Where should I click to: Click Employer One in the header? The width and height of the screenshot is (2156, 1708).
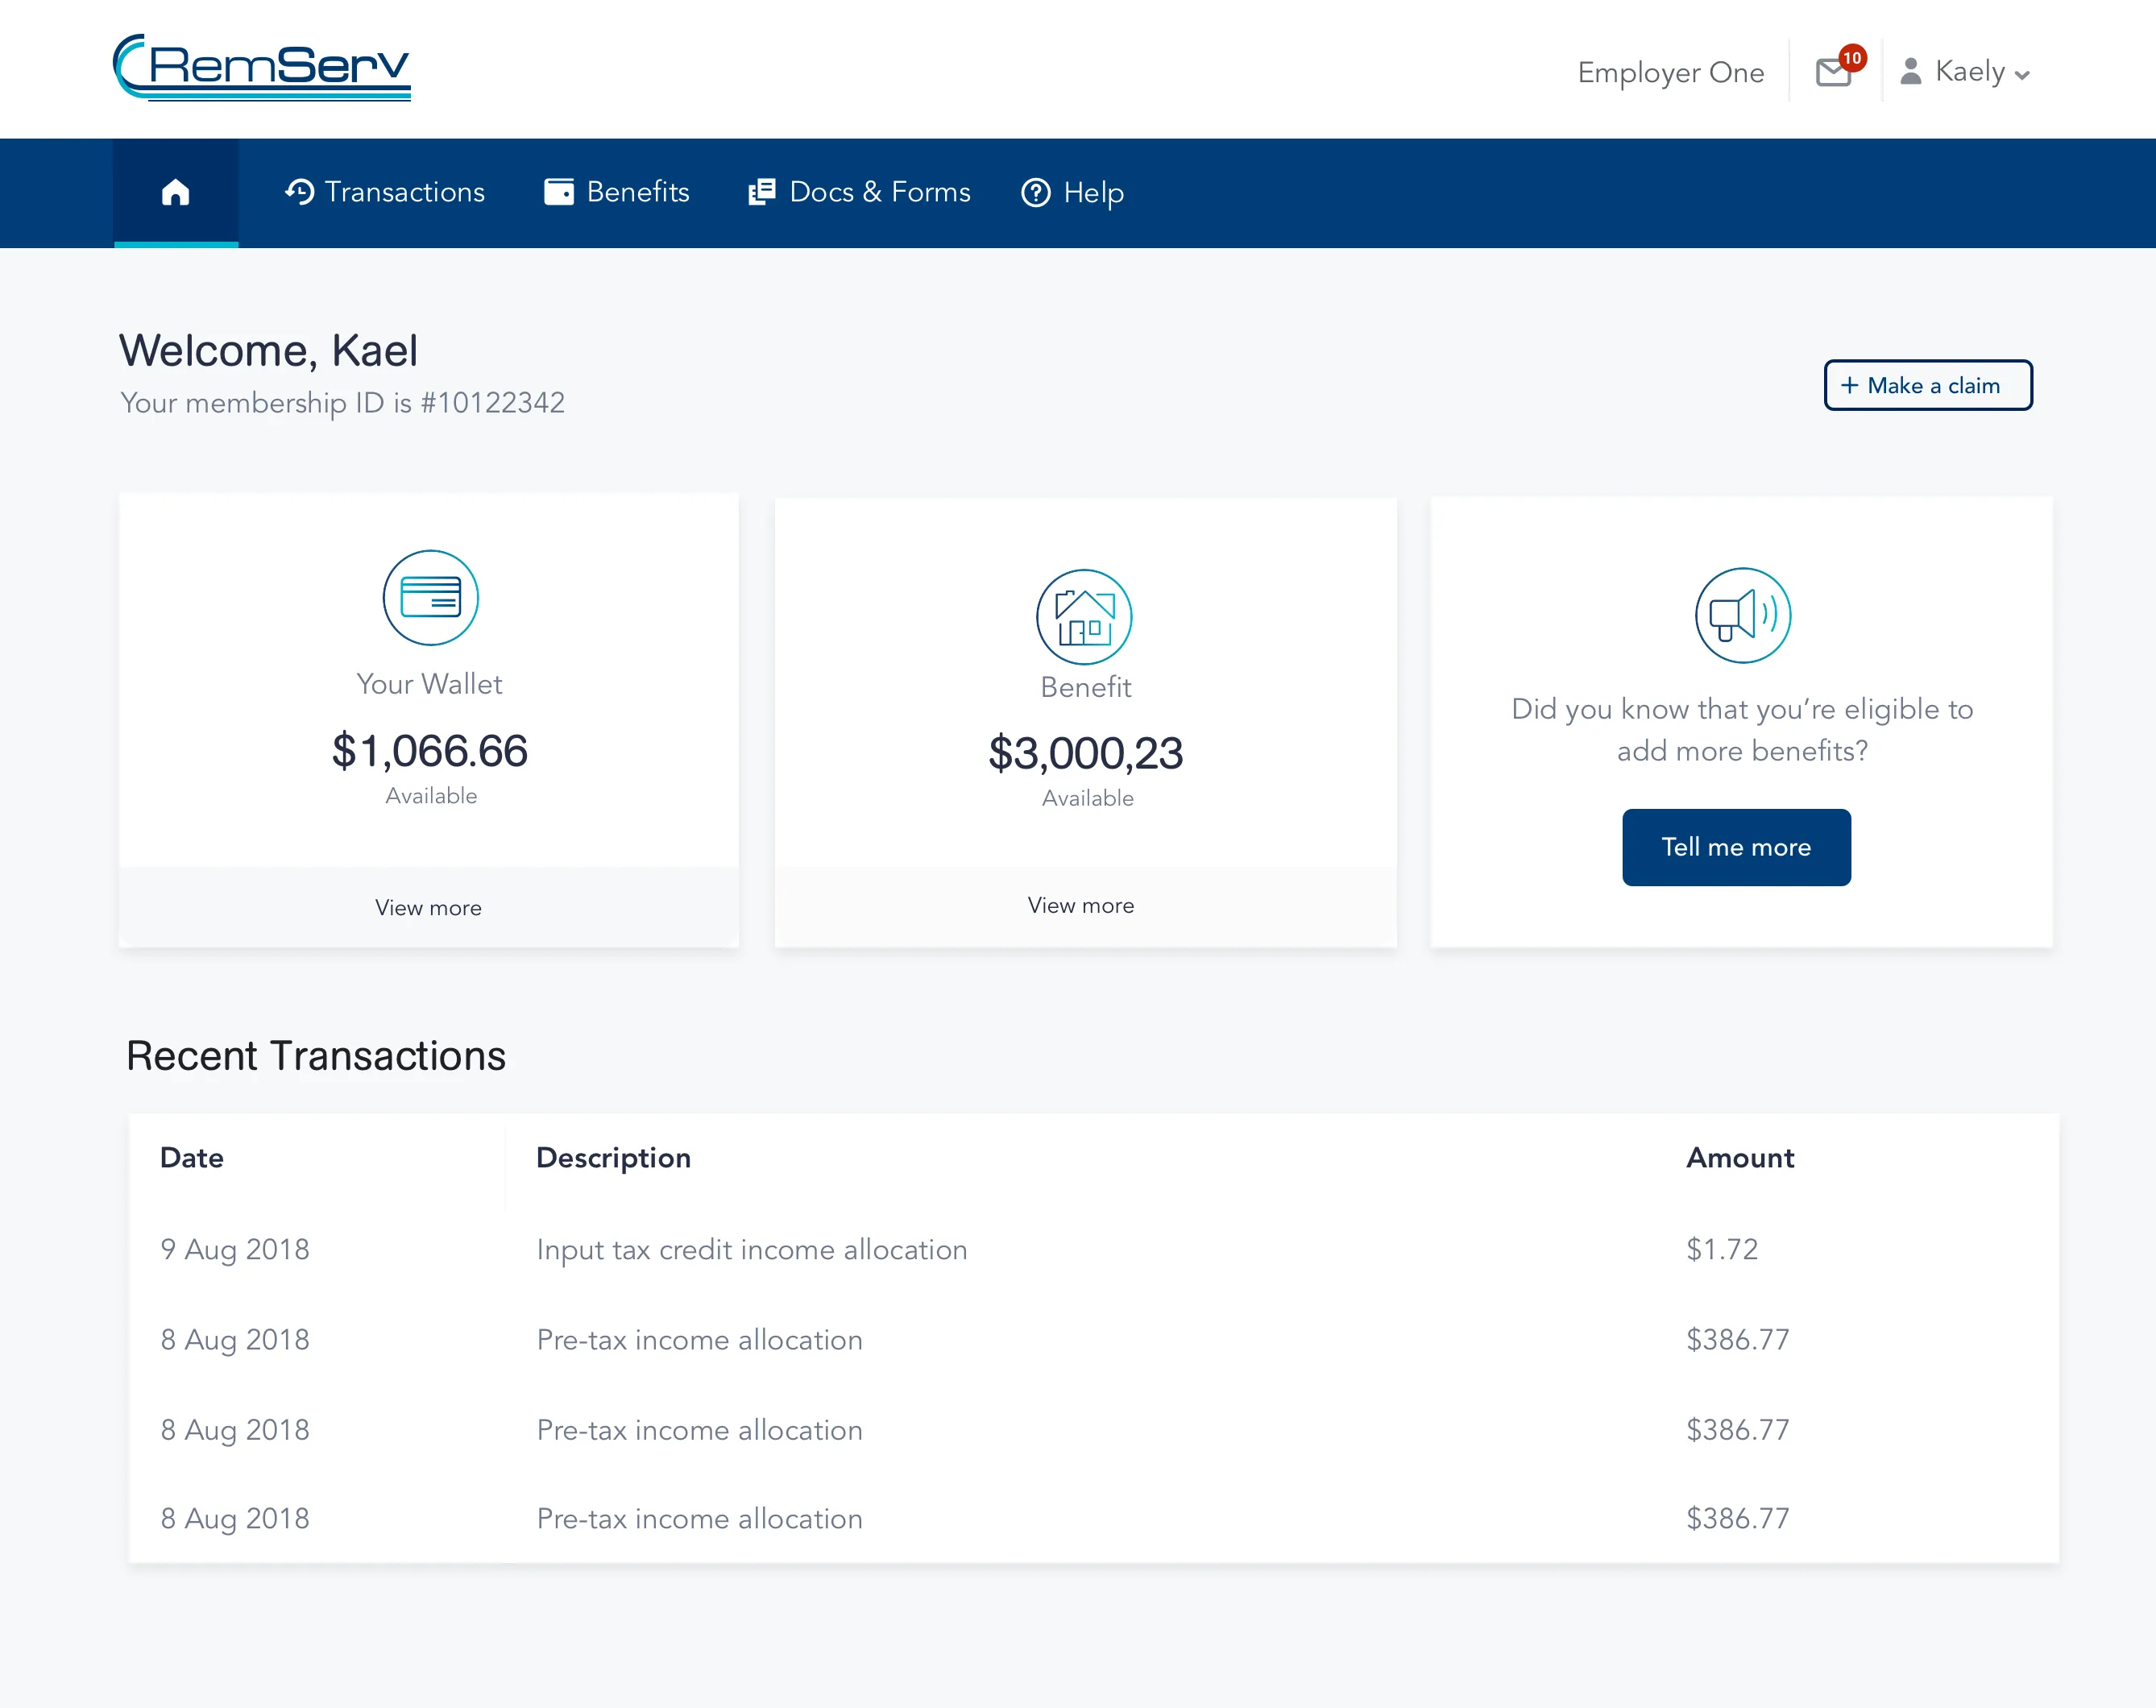pos(1671,73)
